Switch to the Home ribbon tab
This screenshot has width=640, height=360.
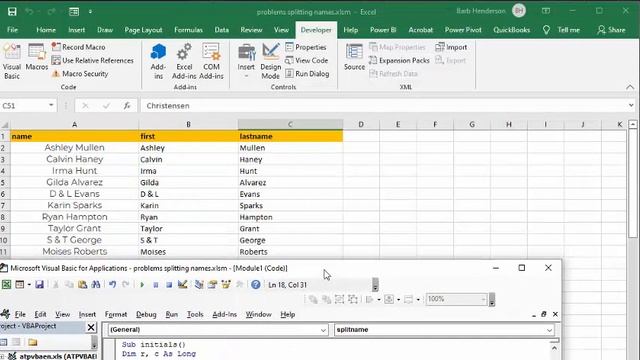46,30
